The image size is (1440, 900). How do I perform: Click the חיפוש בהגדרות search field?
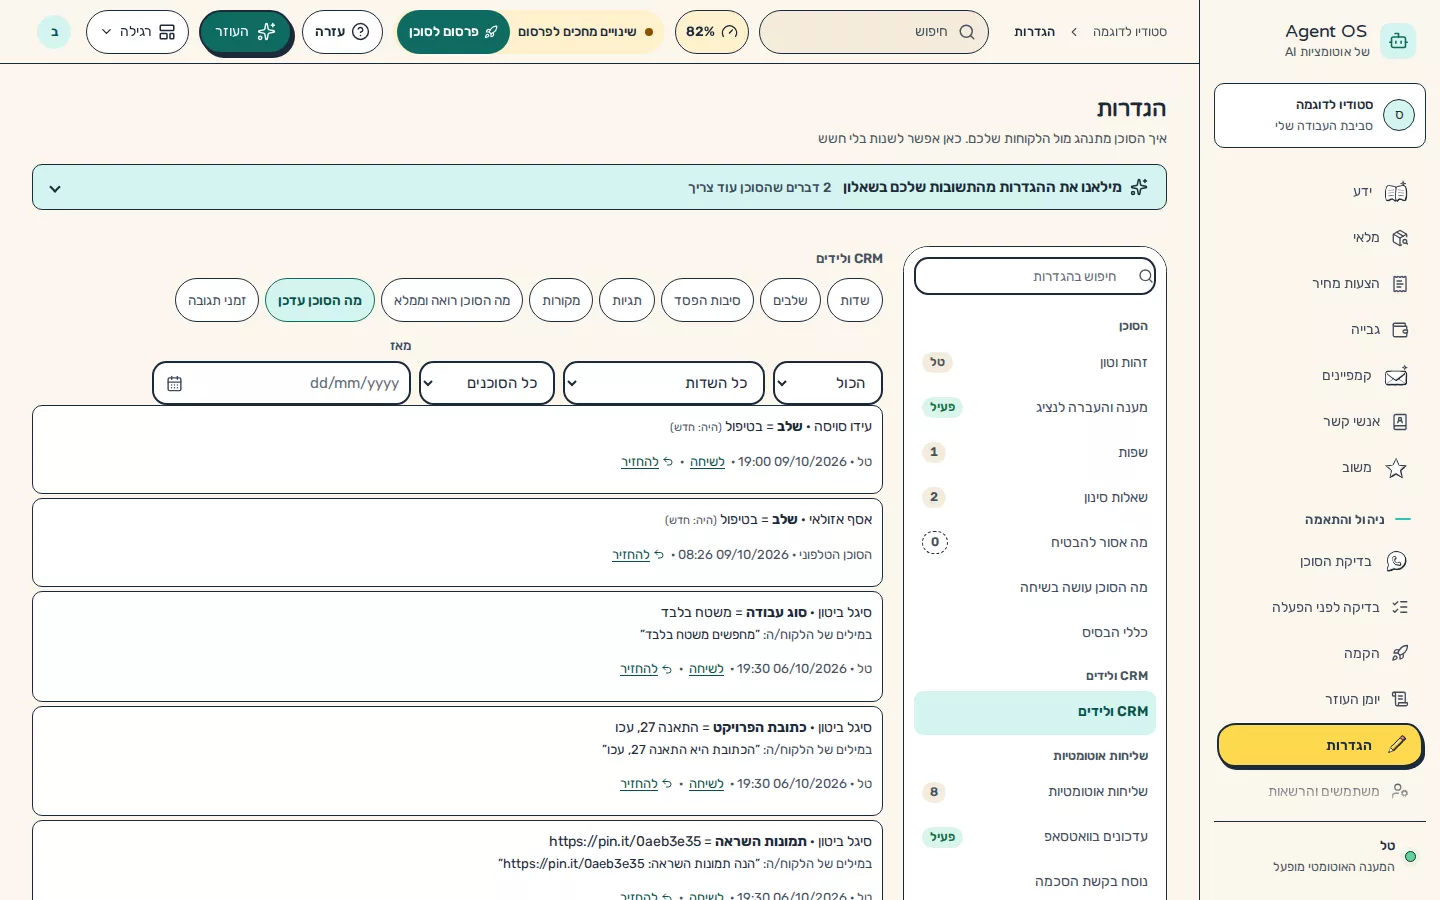[1035, 276]
